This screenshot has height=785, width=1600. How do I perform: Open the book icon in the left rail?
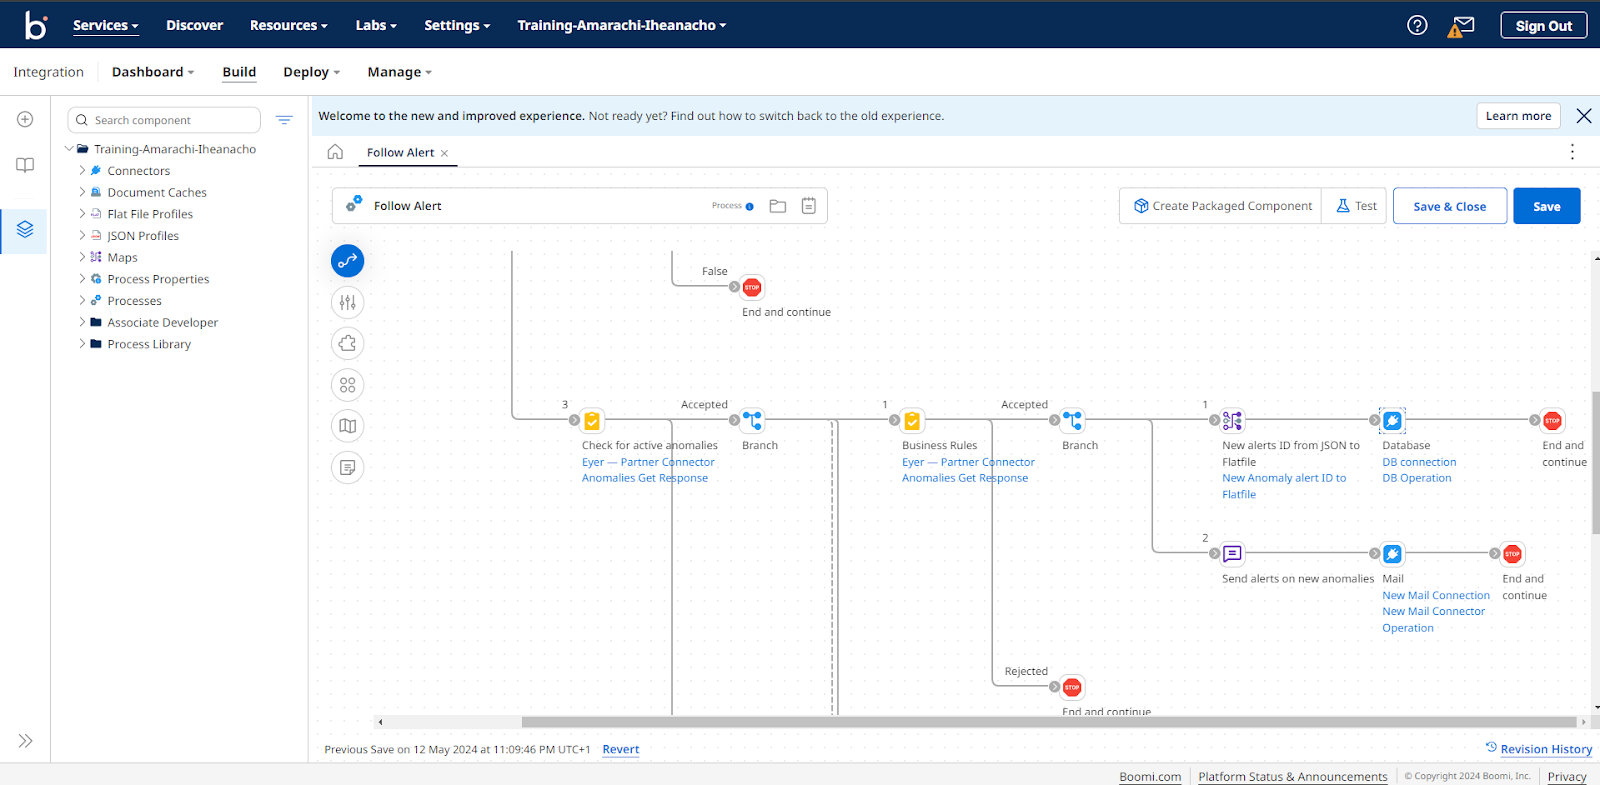(x=25, y=165)
